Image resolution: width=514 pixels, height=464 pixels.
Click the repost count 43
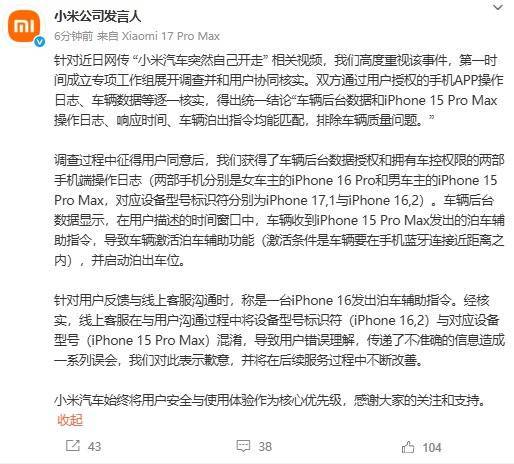tap(94, 447)
